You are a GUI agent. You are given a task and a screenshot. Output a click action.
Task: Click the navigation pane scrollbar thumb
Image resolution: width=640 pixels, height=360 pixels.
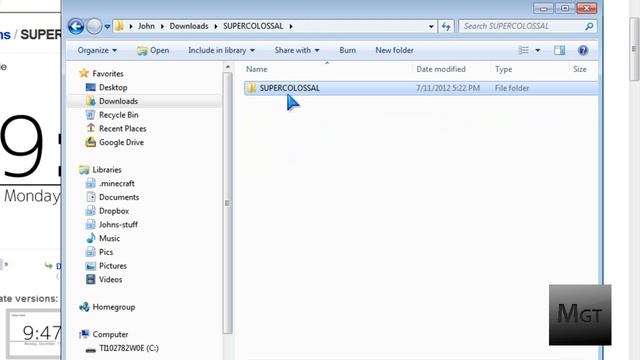click(x=228, y=203)
